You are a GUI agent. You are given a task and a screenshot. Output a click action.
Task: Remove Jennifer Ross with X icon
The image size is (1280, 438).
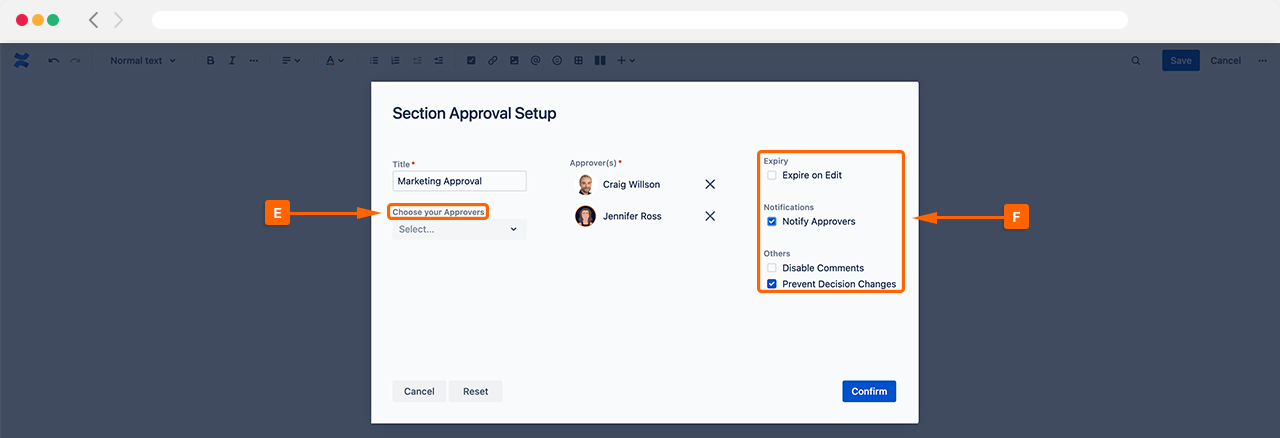710,216
